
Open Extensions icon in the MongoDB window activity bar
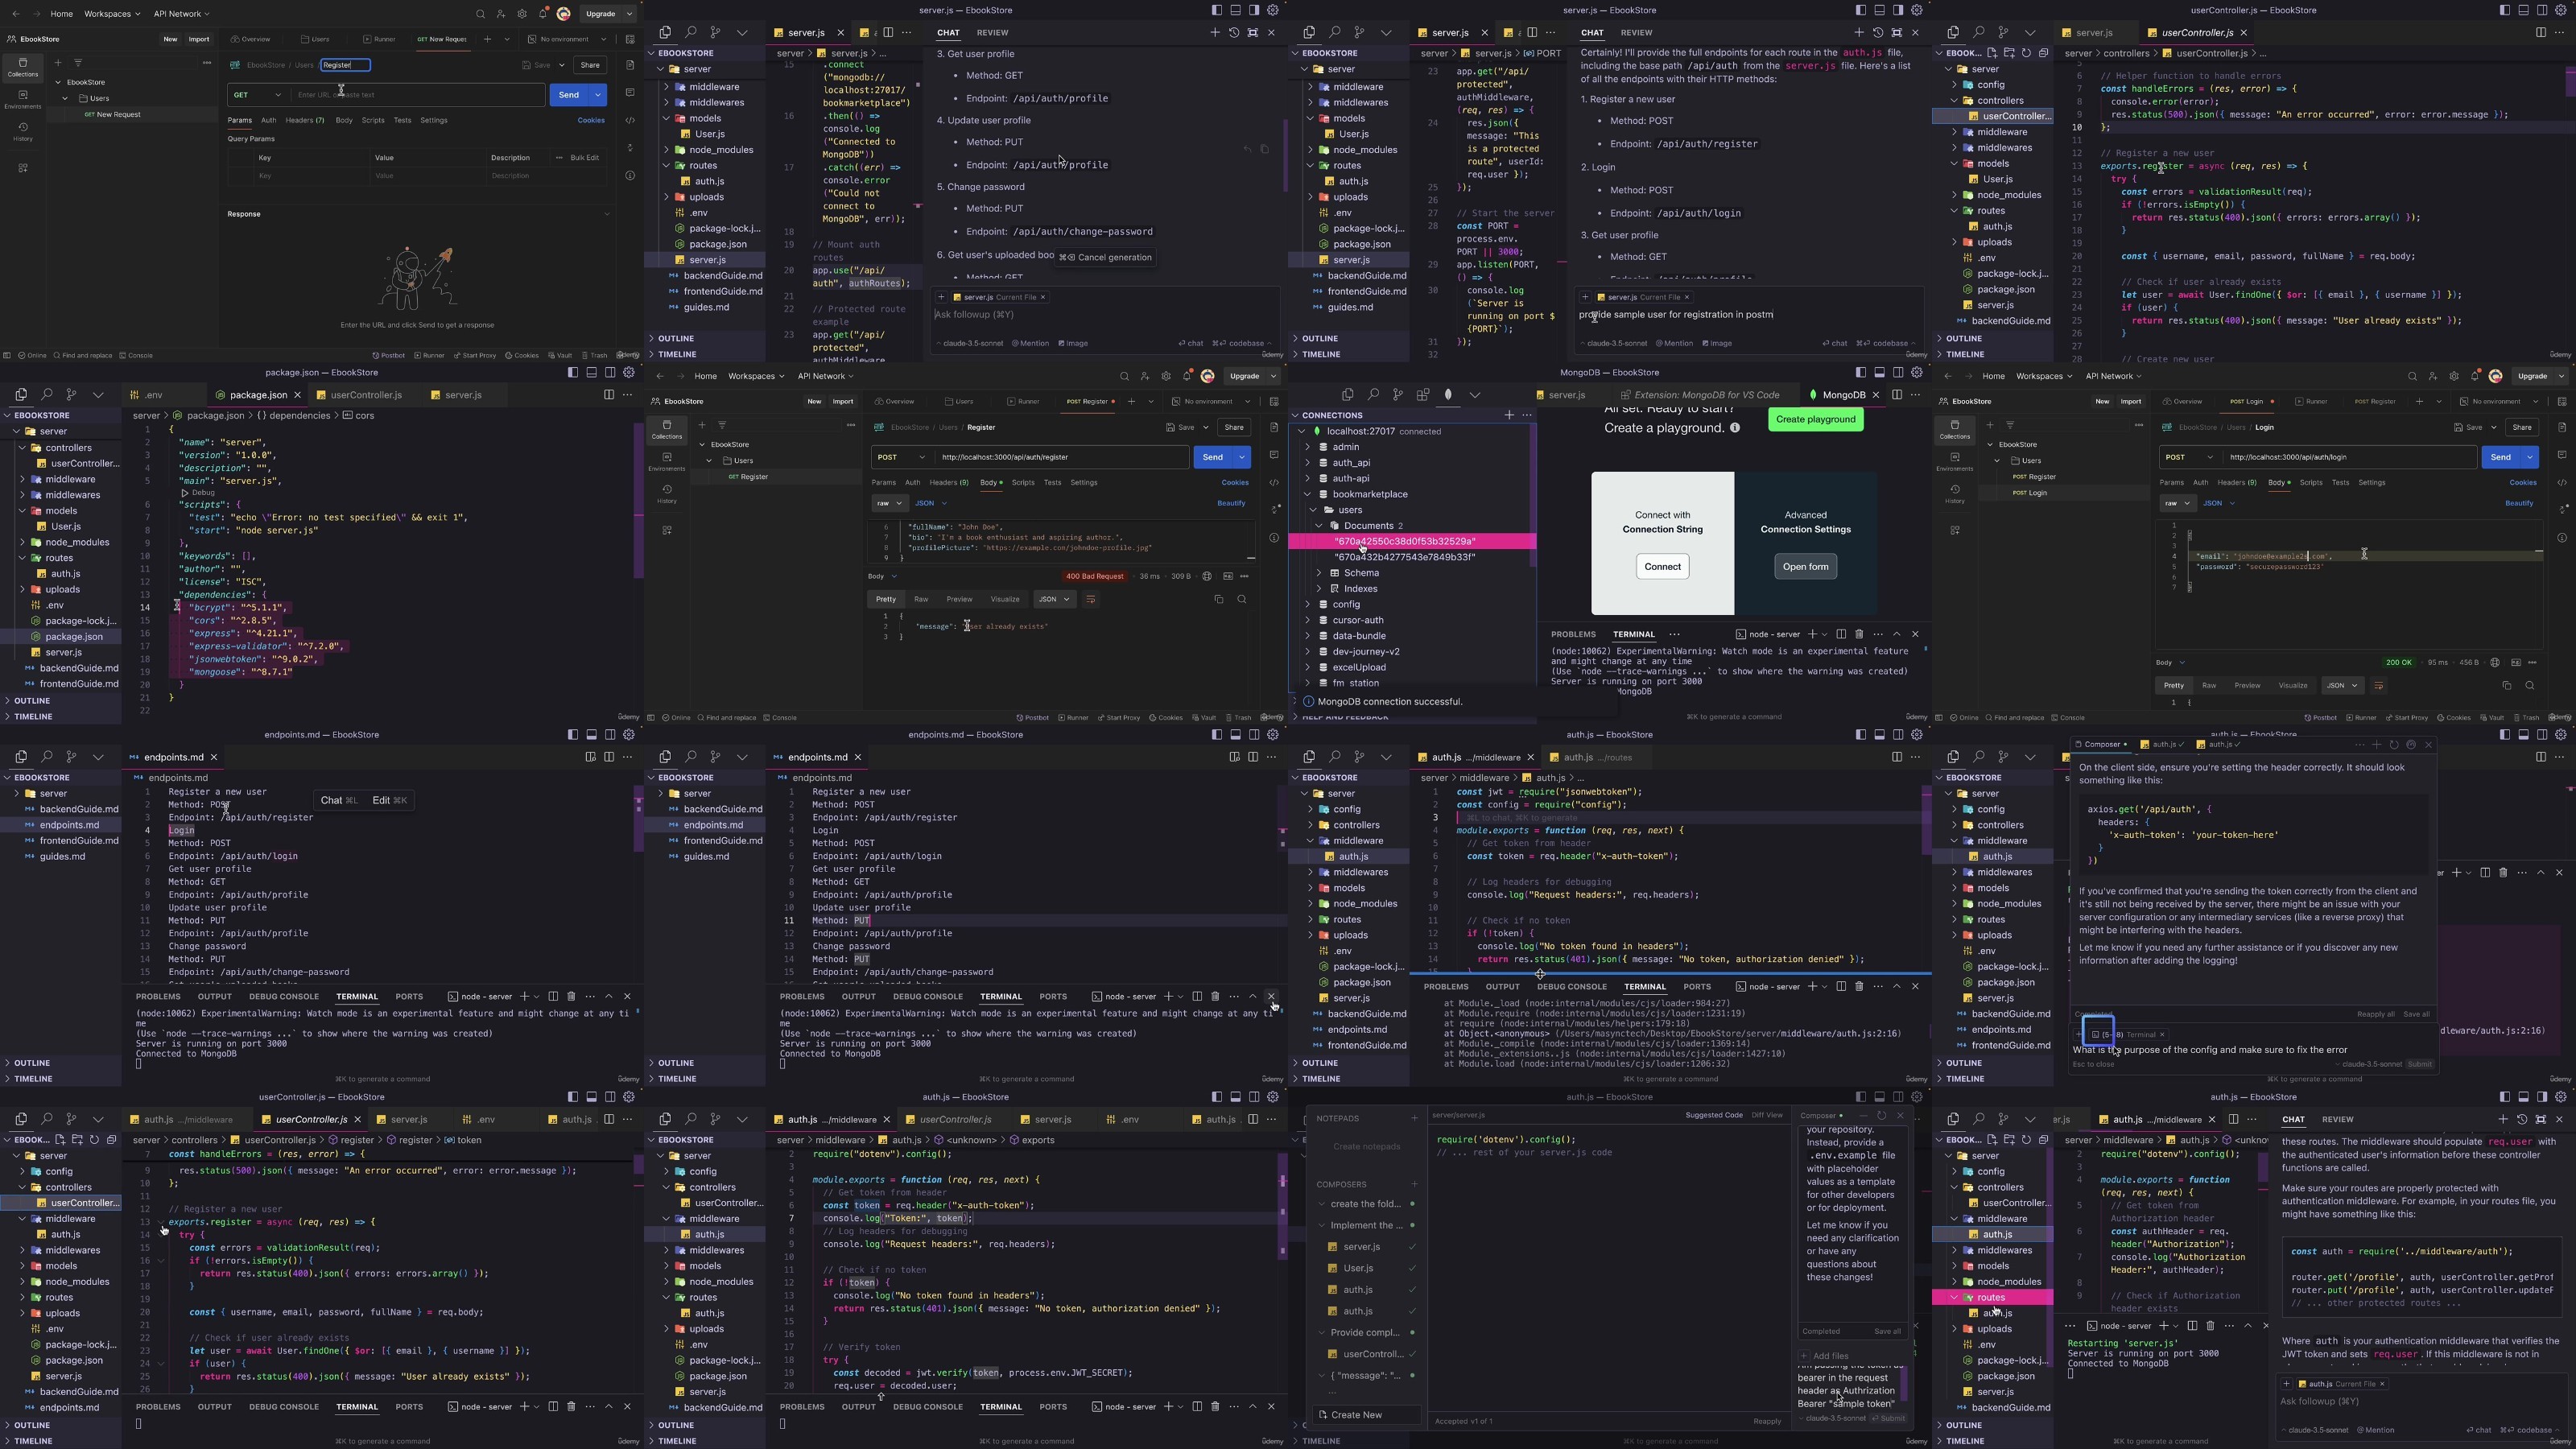(1423, 395)
